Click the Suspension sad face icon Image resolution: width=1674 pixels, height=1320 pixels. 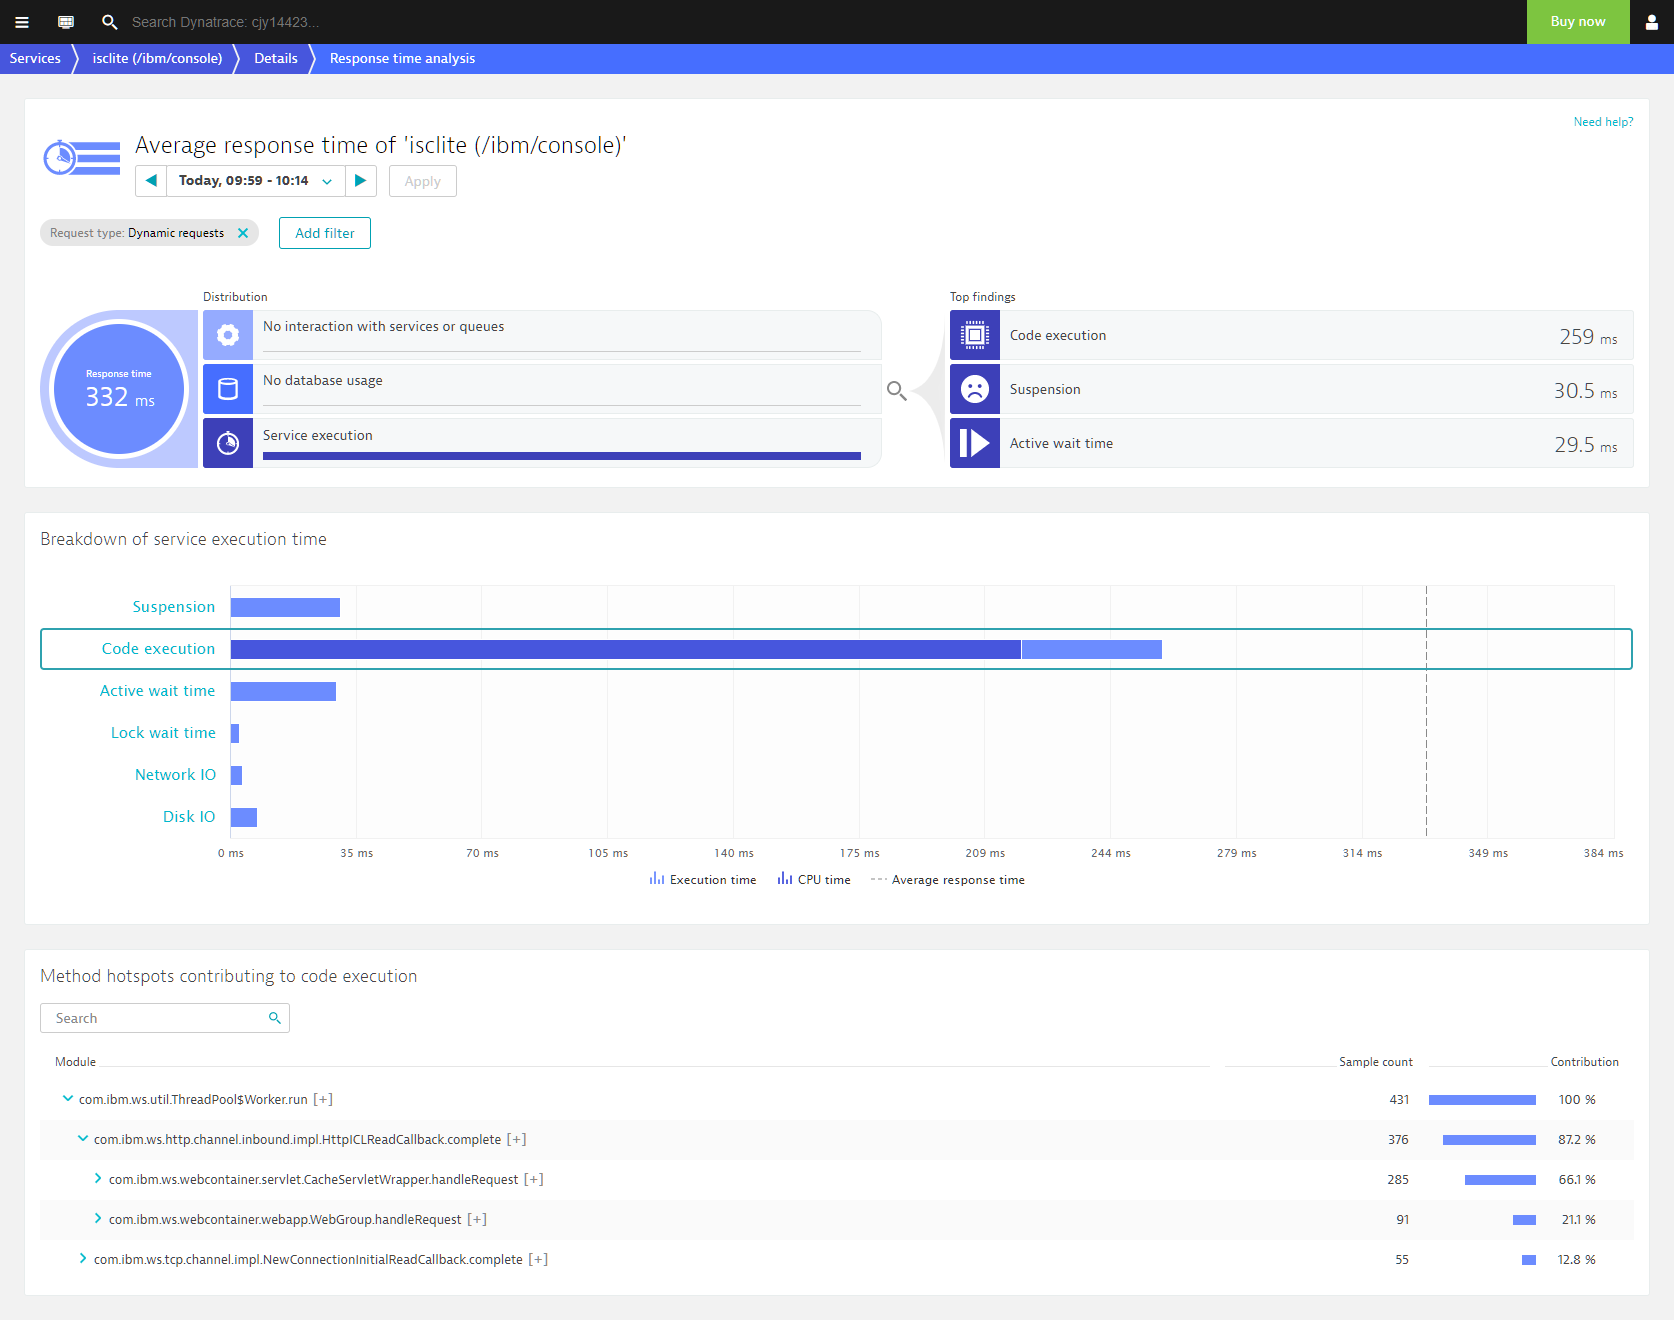click(x=975, y=389)
